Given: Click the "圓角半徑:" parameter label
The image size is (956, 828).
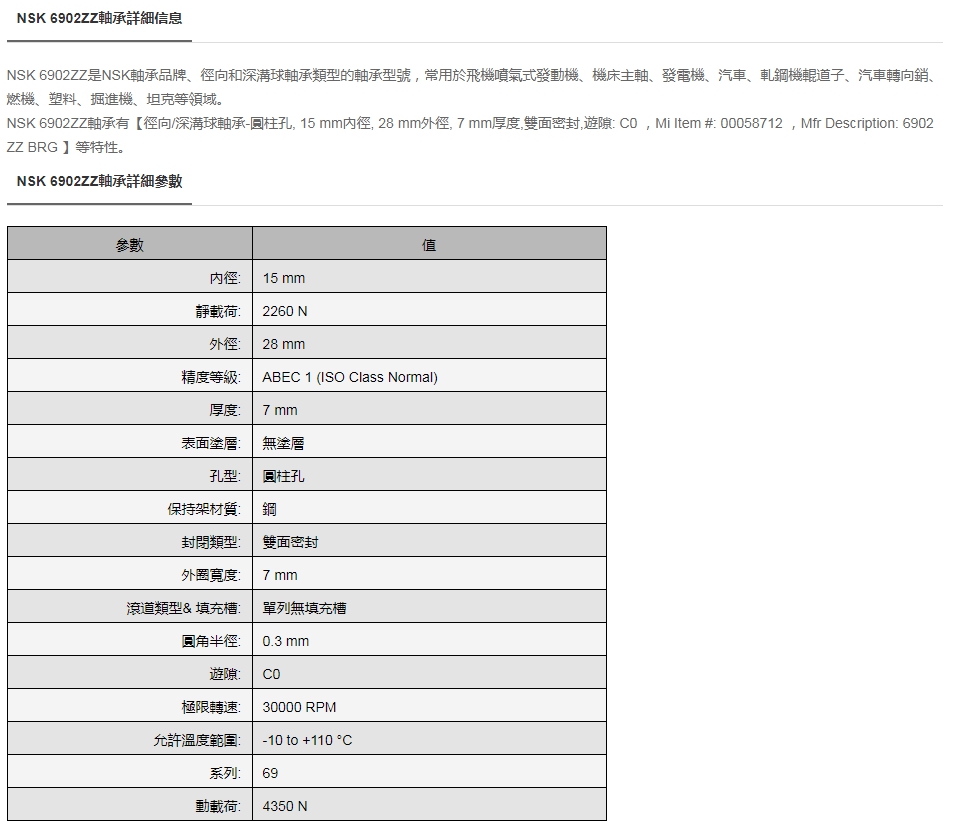Looking at the screenshot, I should pyautogui.click(x=211, y=640).
